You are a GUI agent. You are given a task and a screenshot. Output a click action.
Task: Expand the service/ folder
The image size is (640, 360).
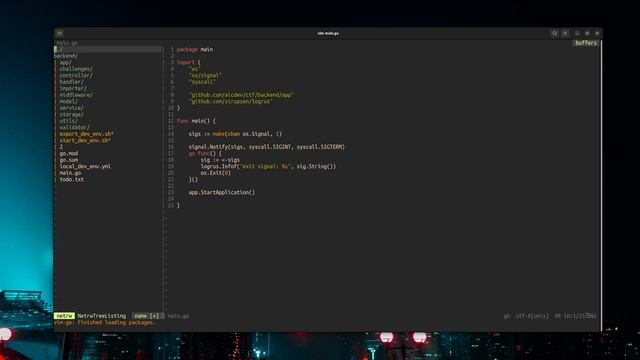(x=71, y=108)
